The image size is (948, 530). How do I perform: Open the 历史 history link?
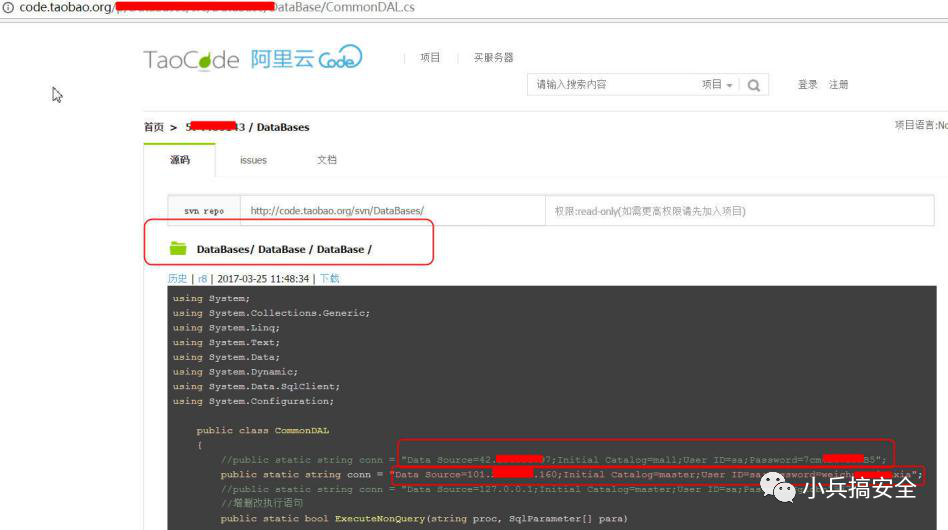pyautogui.click(x=177, y=279)
